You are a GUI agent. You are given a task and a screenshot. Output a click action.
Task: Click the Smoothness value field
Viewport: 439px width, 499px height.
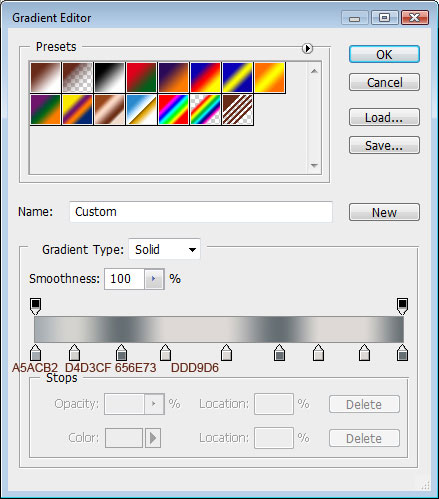coord(124,279)
